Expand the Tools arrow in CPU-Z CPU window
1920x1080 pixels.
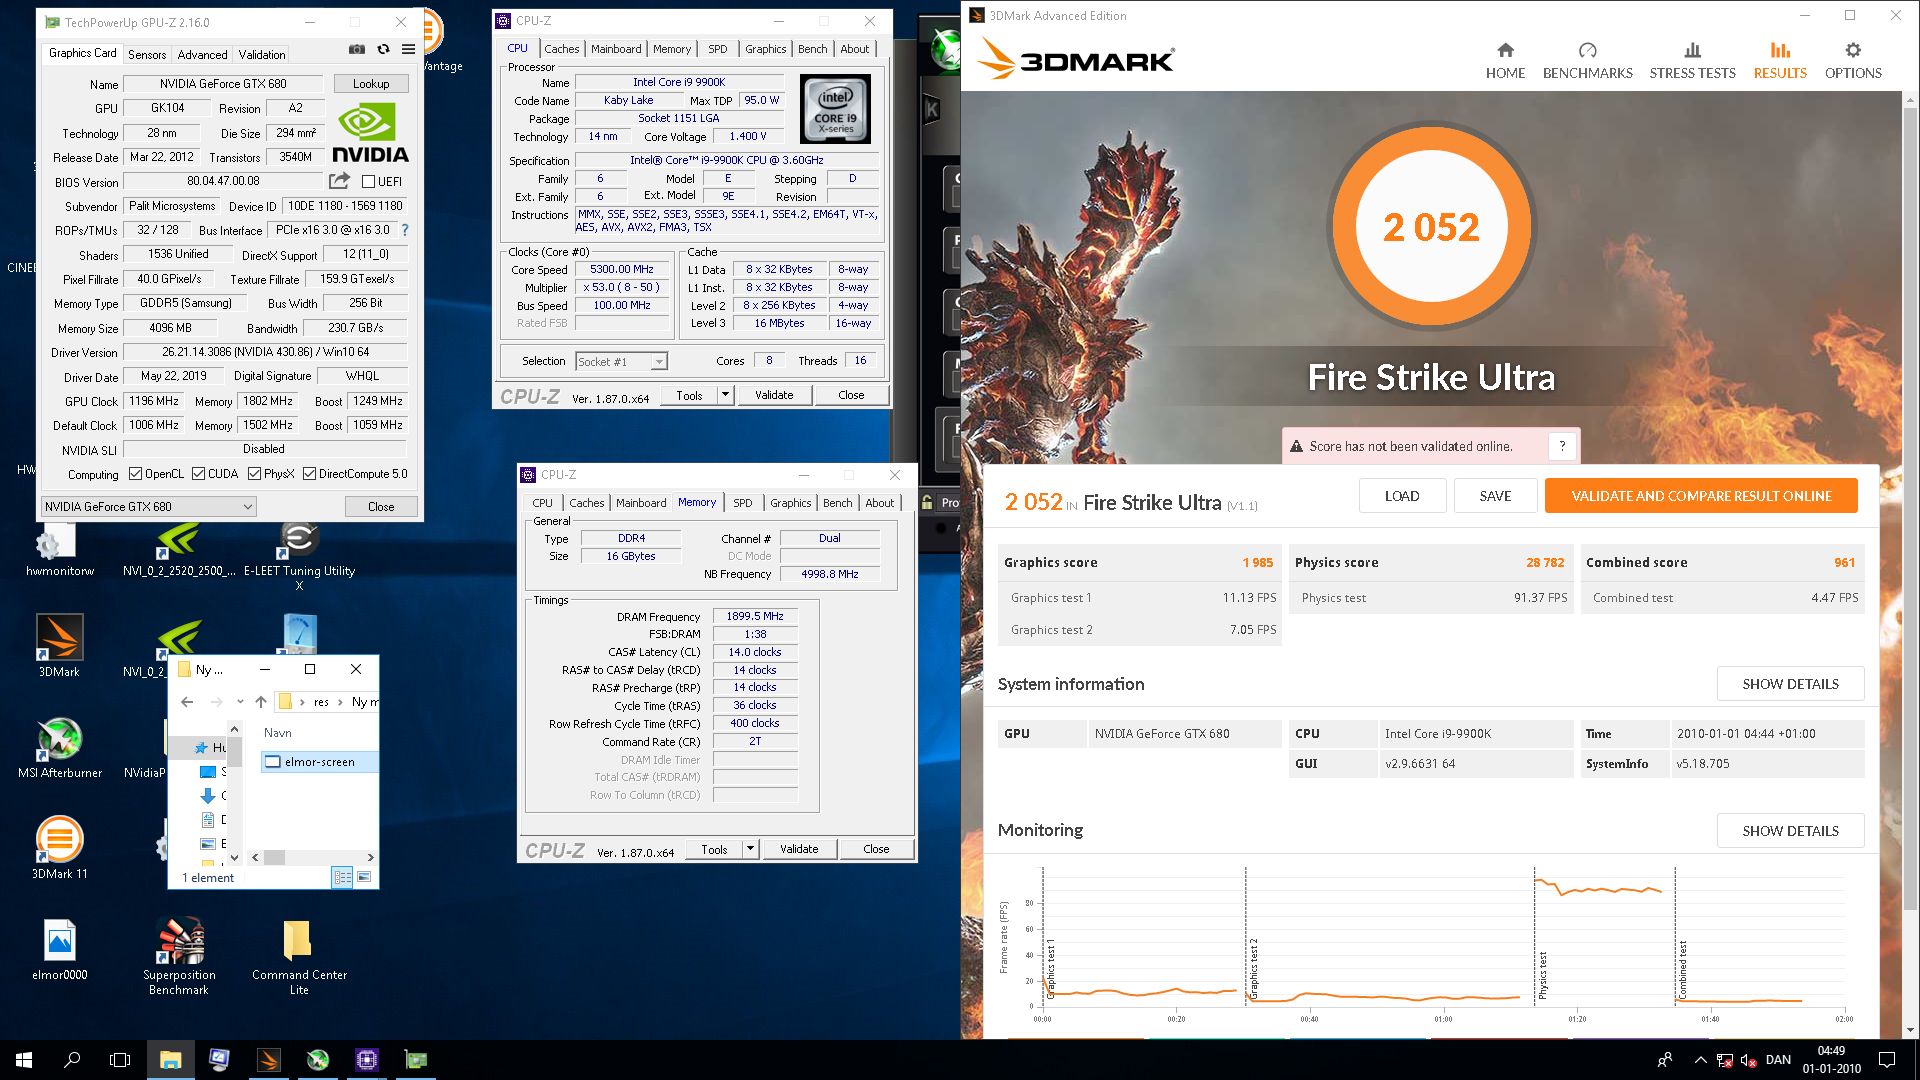coord(725,395)
